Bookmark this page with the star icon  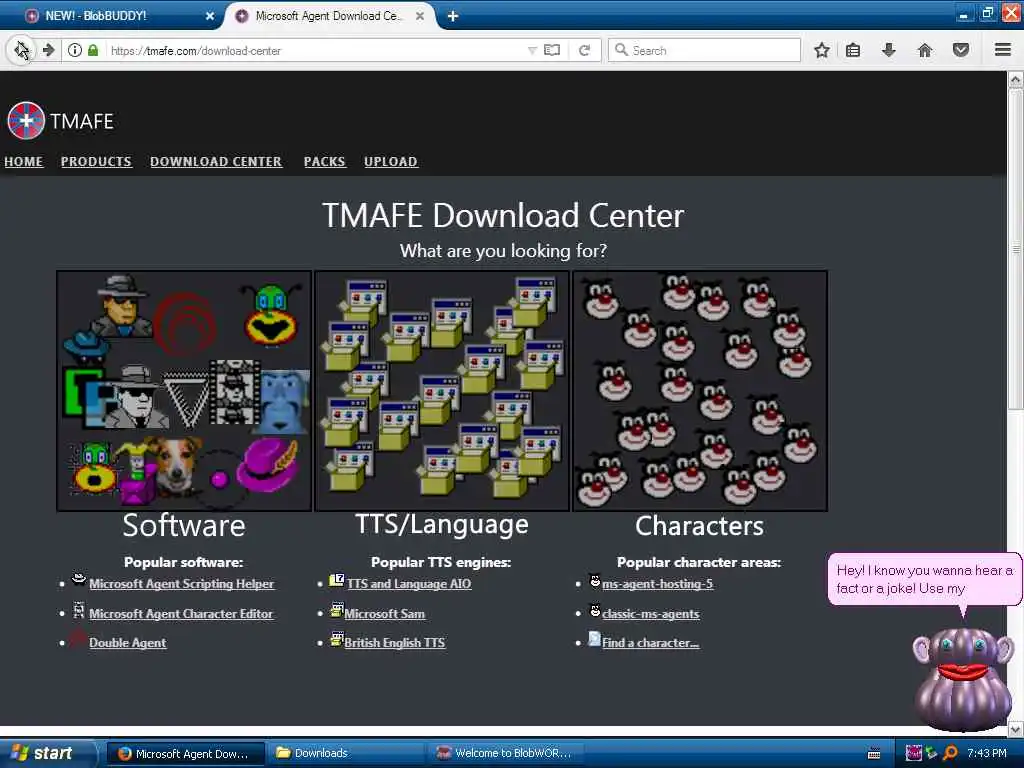[822, 50]
